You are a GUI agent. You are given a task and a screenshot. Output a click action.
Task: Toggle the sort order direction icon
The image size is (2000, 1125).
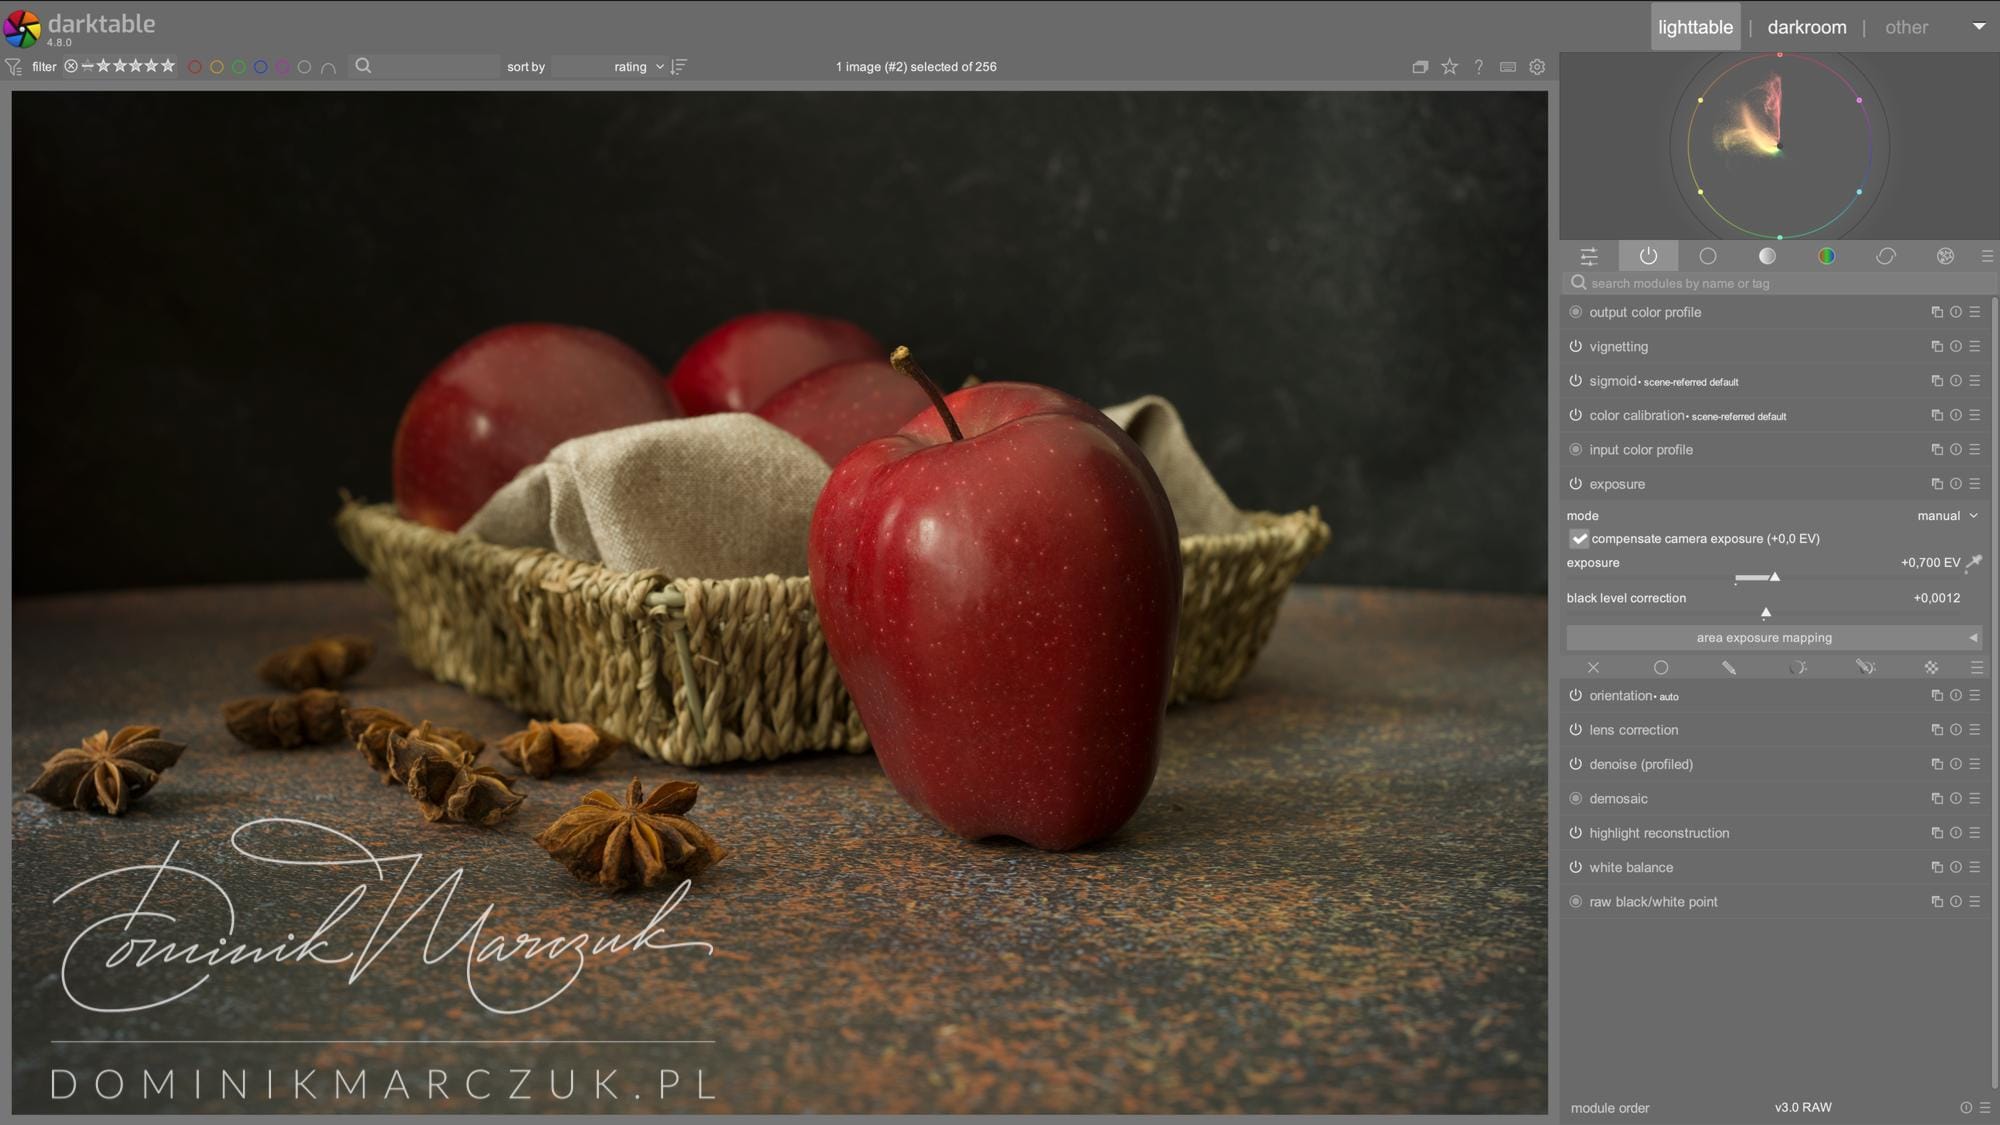(x=679, y=67)
